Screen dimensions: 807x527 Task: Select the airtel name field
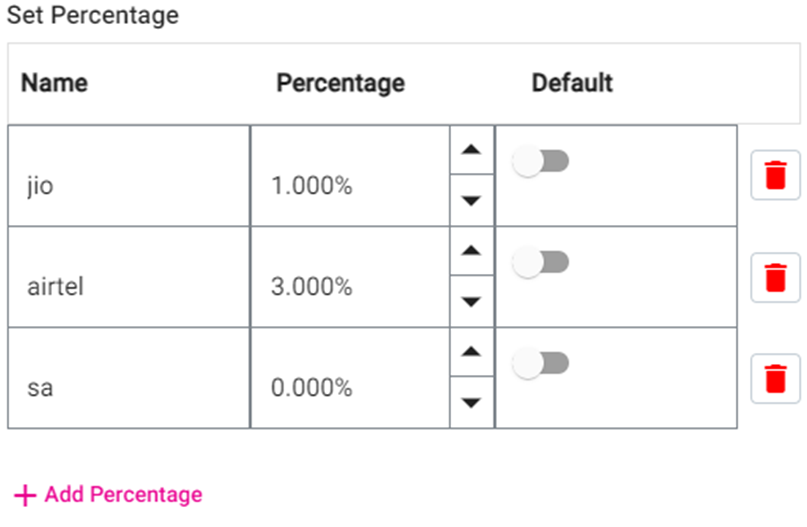[128, 287]
